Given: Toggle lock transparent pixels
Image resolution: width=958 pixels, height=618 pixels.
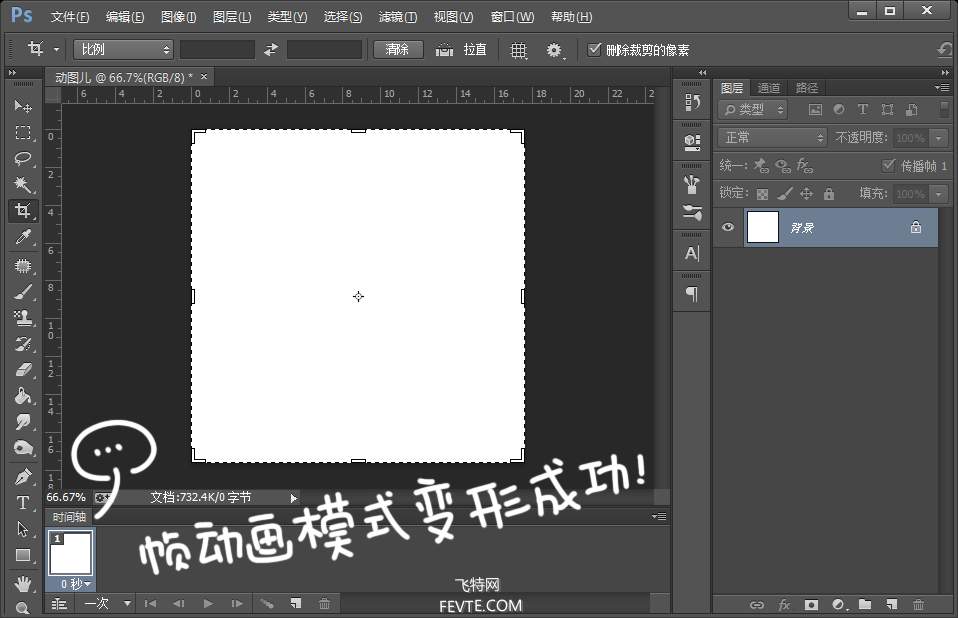Looking at the screenshot, I should [762, 194].
